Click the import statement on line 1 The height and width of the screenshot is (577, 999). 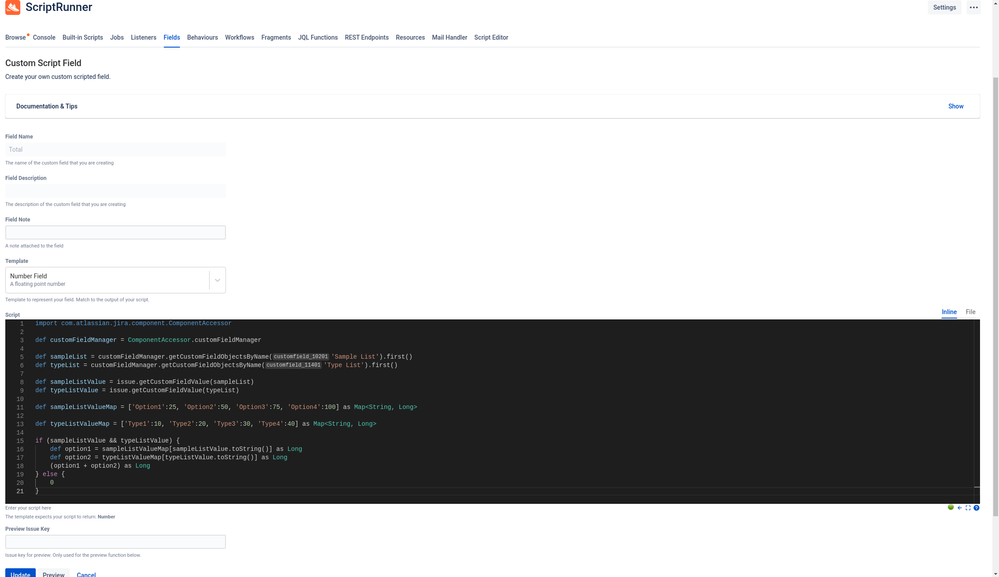pyautogui.click(x=133, y=324)
